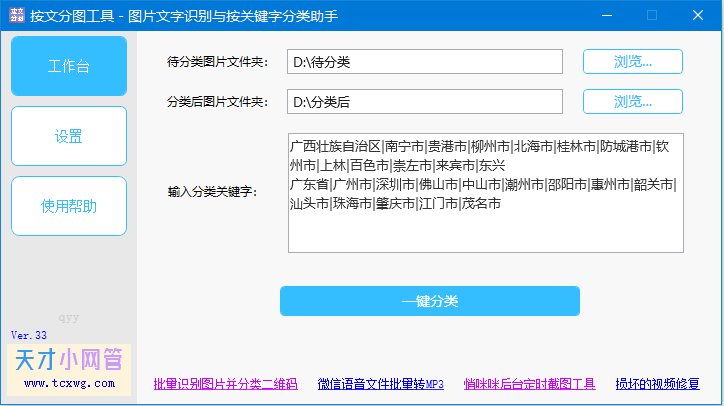Switch to the 工作台 tab
Screen dimensions: 724x406
(x=69, y=67)
